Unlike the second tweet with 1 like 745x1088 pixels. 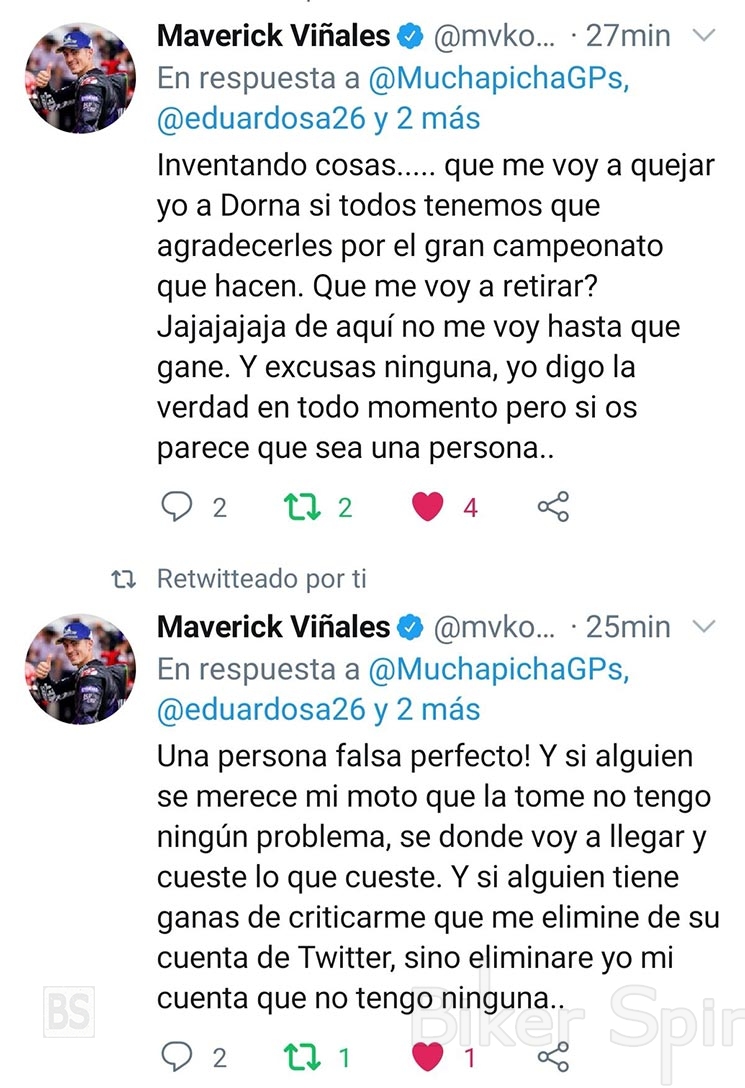coord(428,1056)
